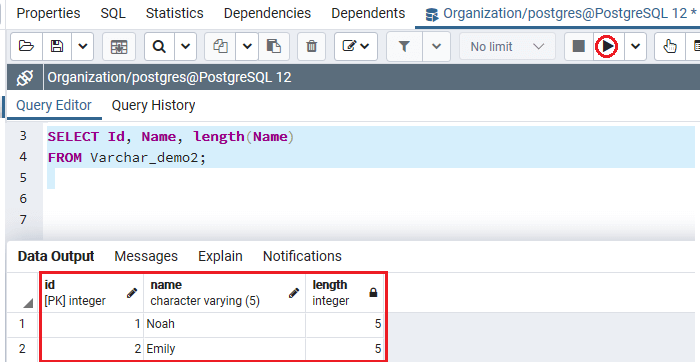The image size is (700, 362).
Task: Open the Dependencies tab
Action: 267,13
